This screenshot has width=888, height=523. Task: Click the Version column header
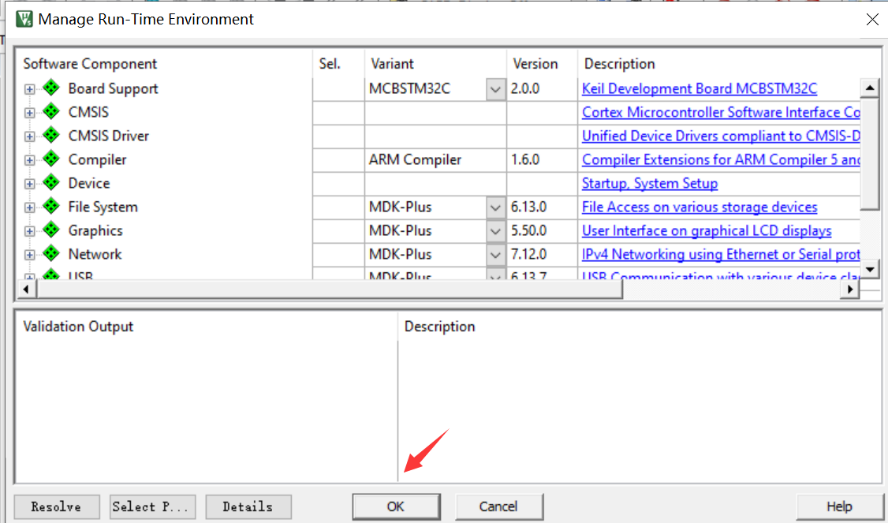pyautogui.click(x=535, y=63)
